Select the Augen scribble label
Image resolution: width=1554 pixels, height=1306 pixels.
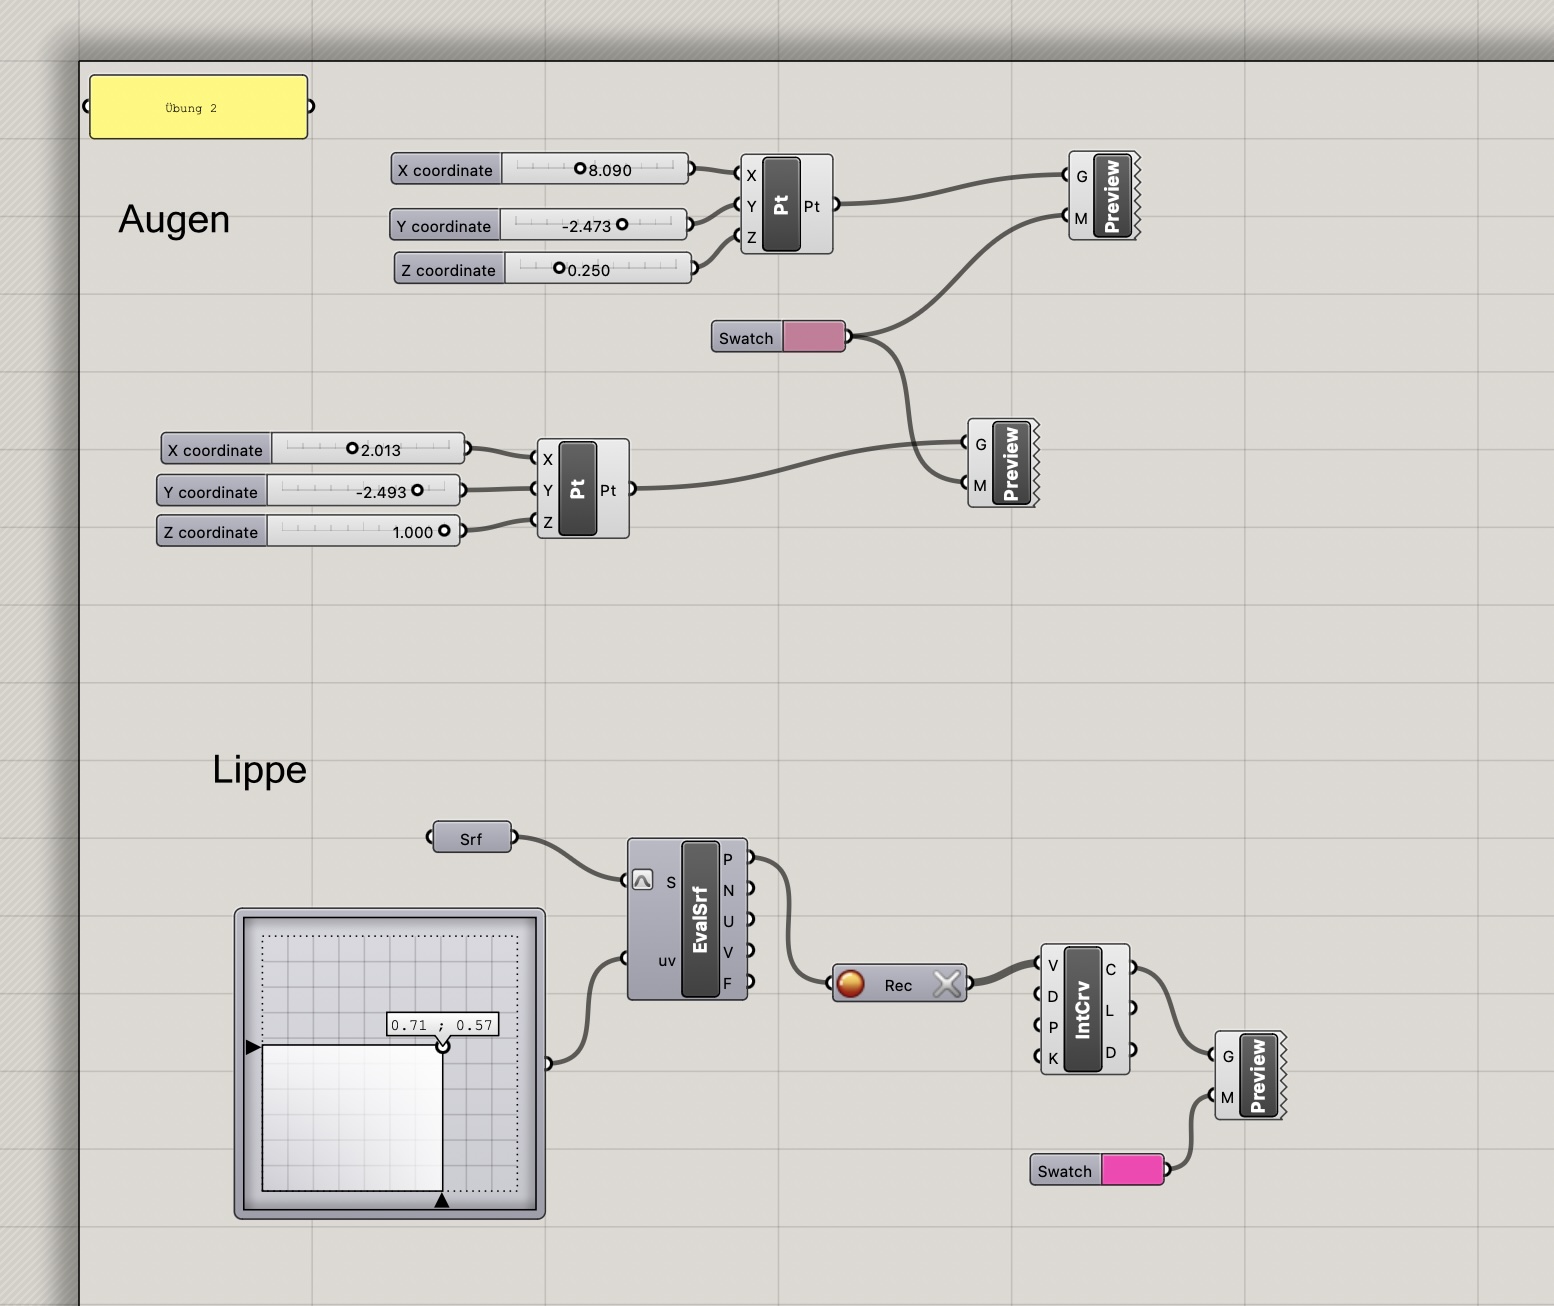pos(174,219)
